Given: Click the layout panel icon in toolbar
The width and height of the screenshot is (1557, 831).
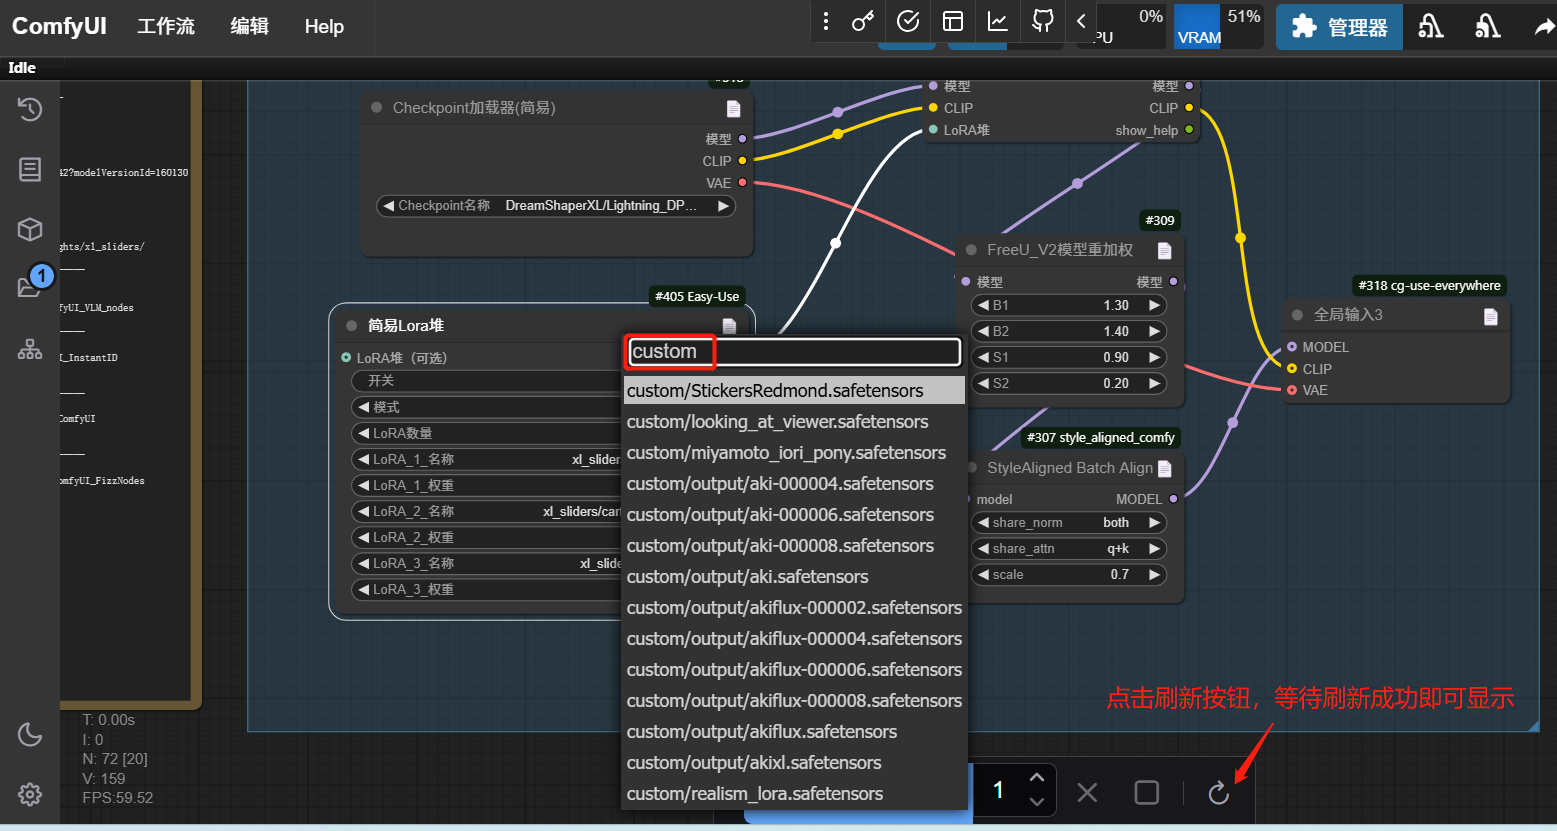Looking at the screenshot, I should 953,21.
